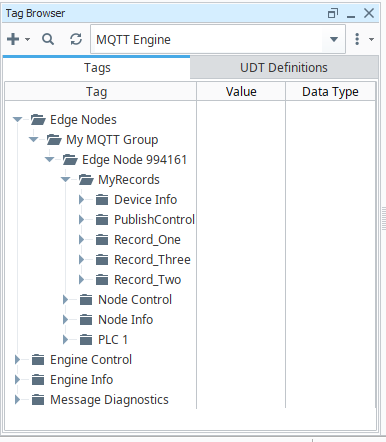Close the Tag Browser panel
Screen dimensions: 386x442
click(369, 13)
